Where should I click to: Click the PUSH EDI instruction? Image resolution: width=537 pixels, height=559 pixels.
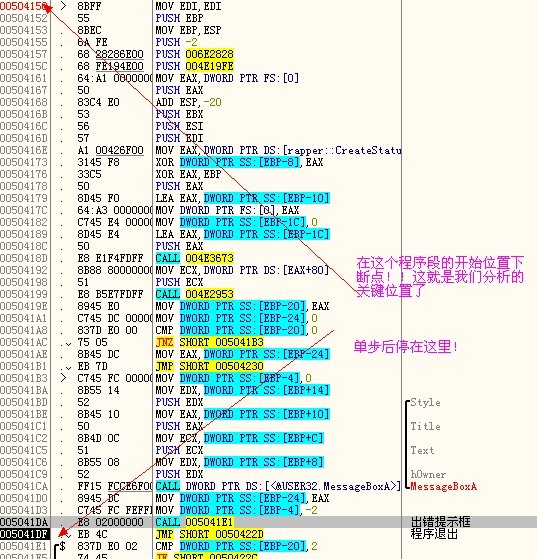(179, 138)
